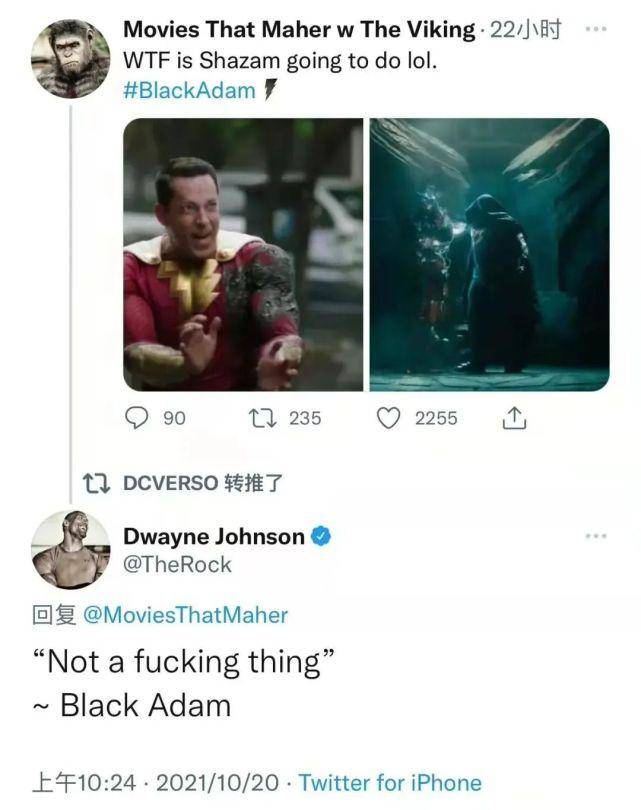Click the 22-hour timestamp on the tweet

(526, 30)
